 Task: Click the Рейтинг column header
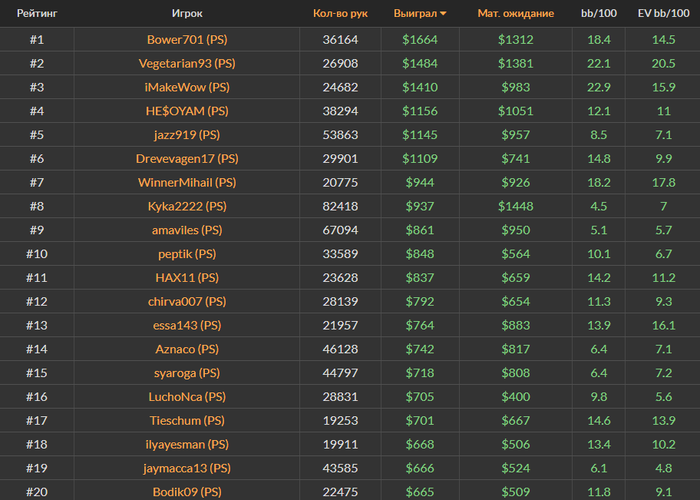[37, 13]
